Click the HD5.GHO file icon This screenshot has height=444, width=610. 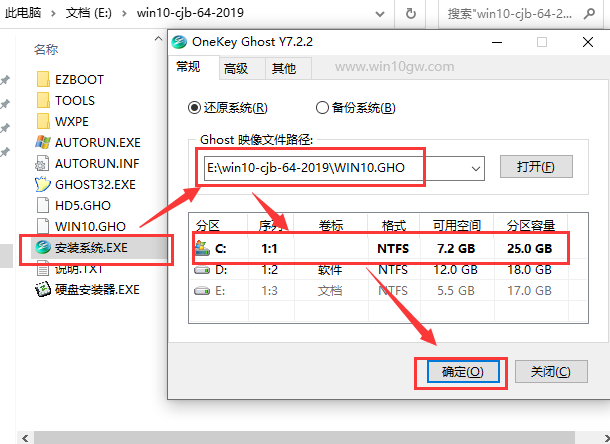[x=42, y=205]
